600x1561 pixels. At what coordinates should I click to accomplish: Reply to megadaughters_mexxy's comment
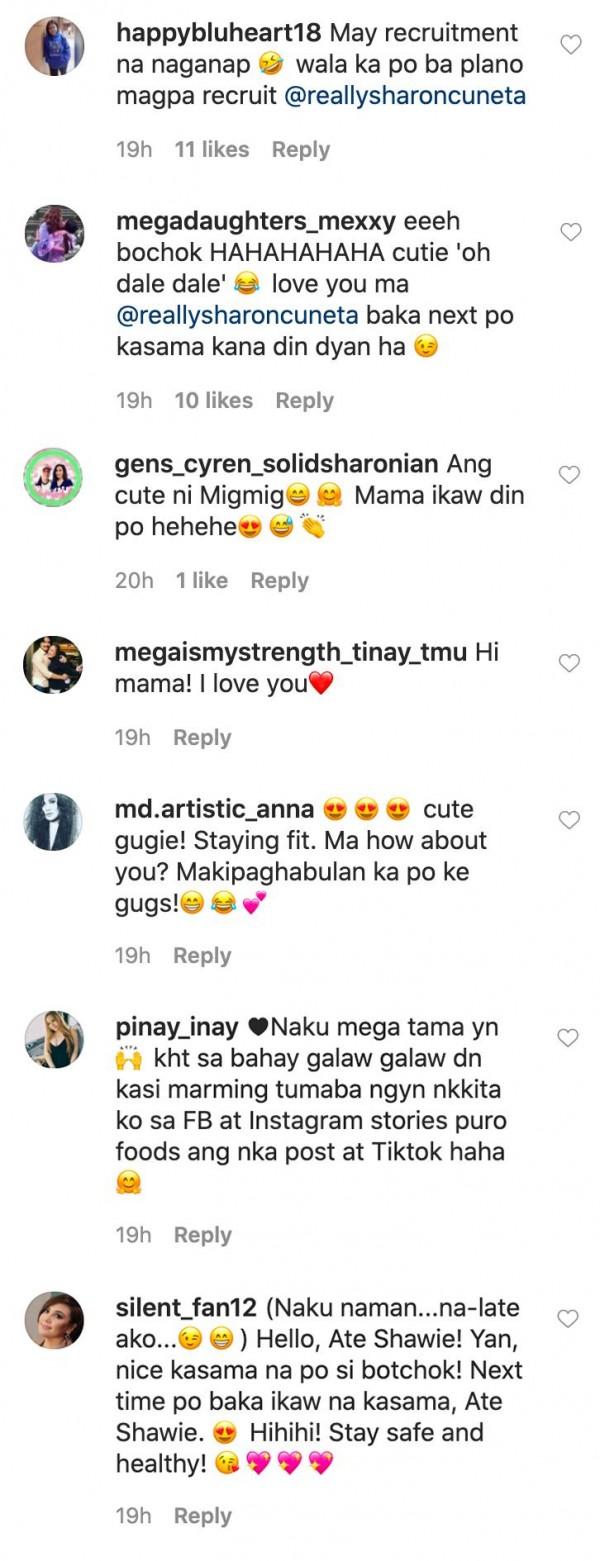(x=304, y=401)
